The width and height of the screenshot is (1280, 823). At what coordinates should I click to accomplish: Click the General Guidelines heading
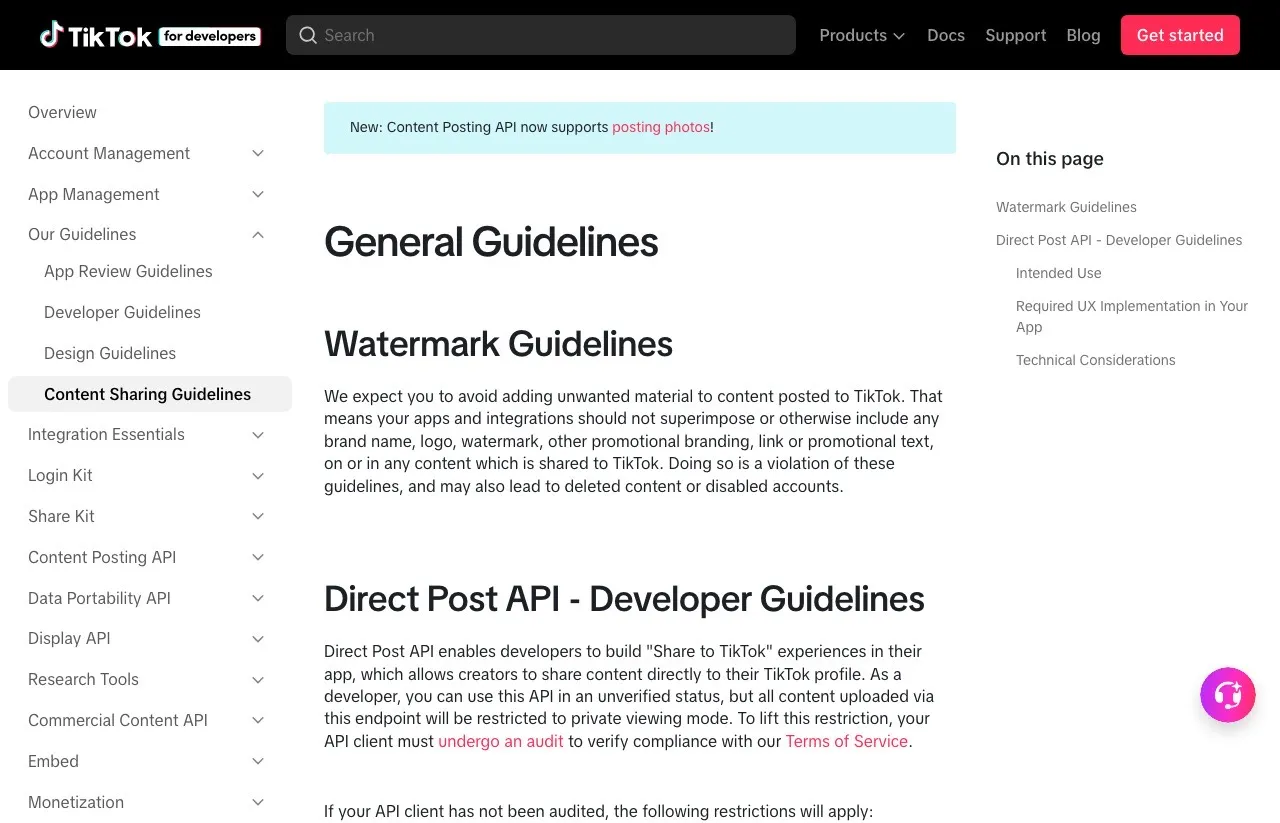[x=491, y=242]
